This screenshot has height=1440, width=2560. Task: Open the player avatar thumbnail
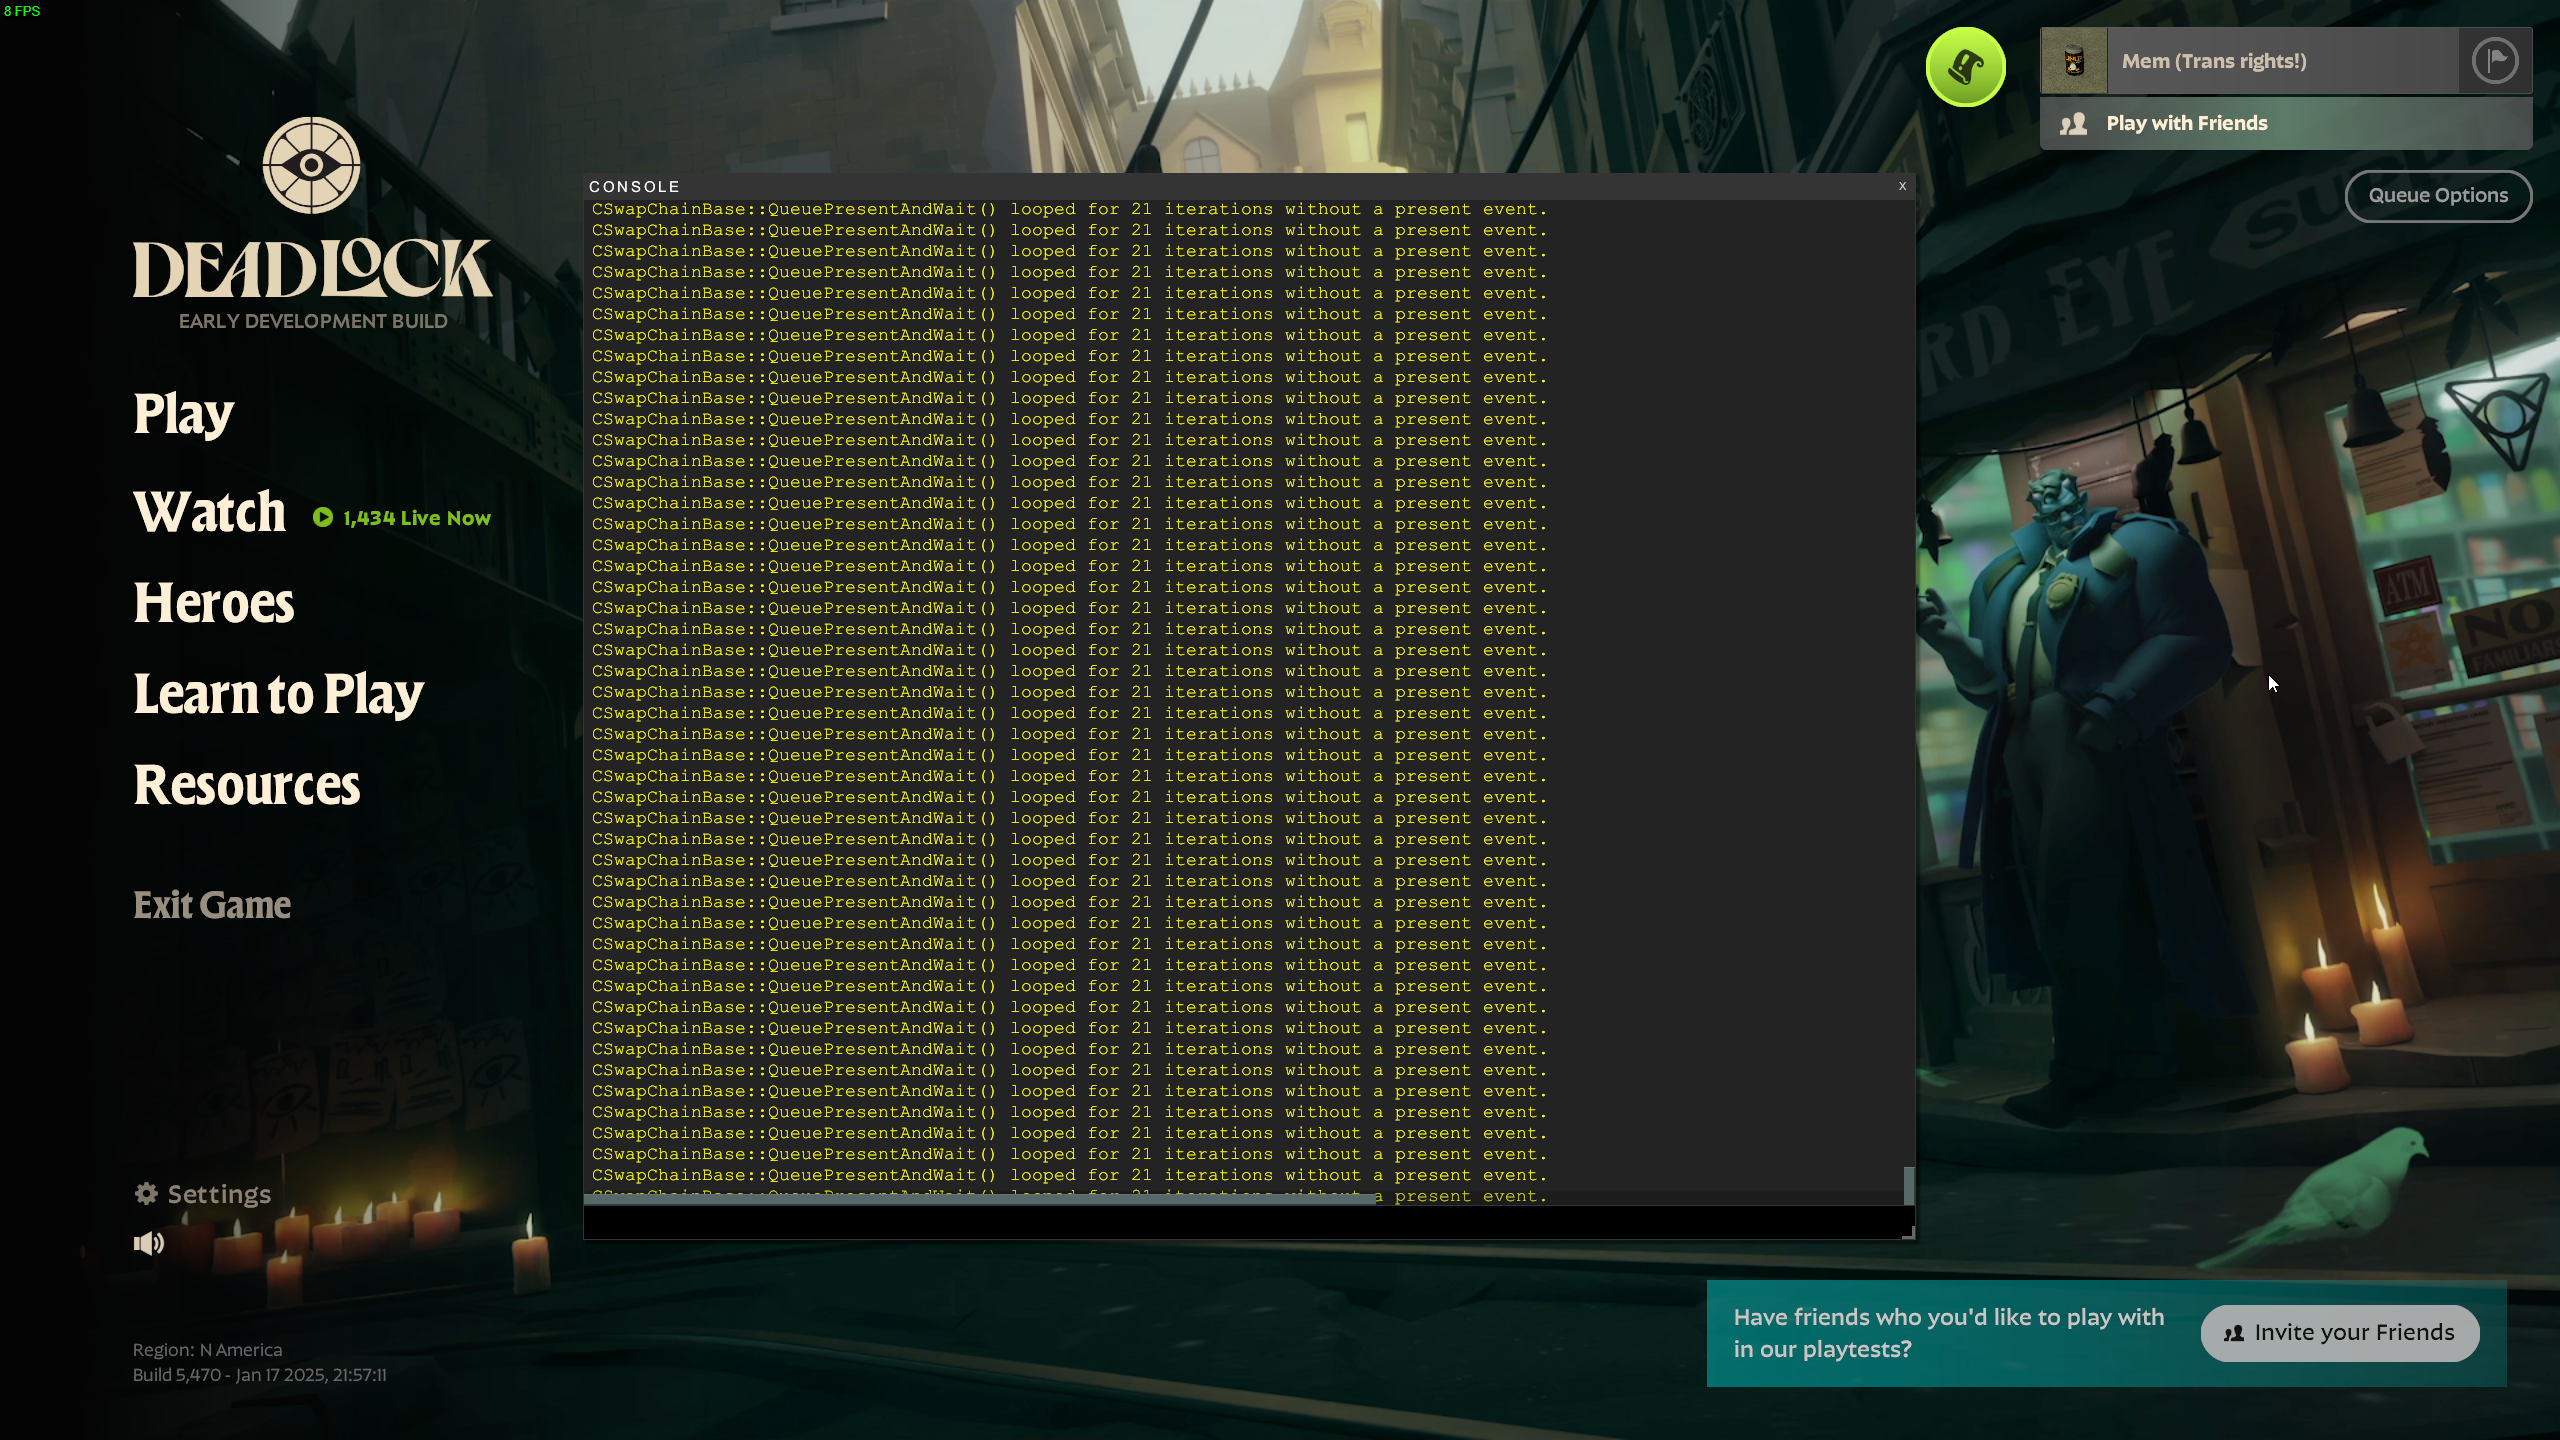[x=2074, y=61]
